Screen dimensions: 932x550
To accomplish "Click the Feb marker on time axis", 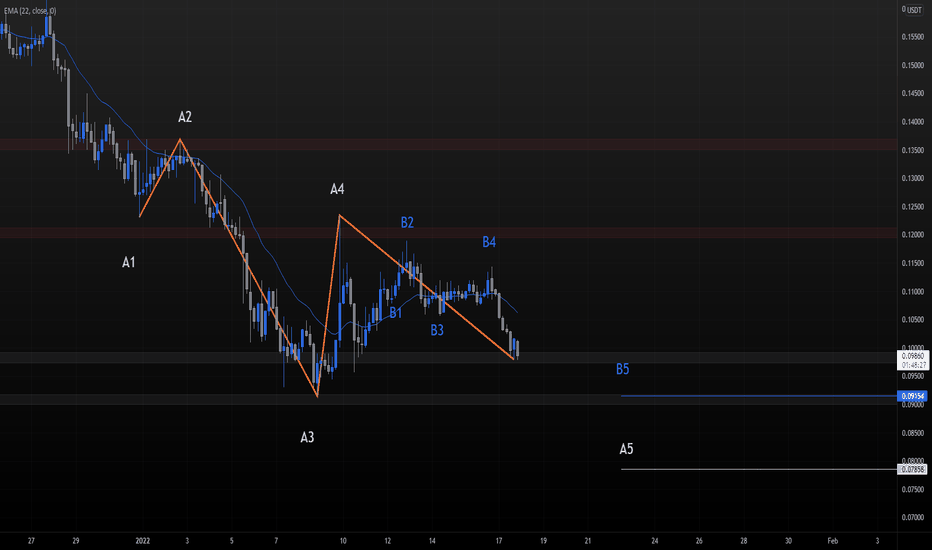I will (833, 541).
